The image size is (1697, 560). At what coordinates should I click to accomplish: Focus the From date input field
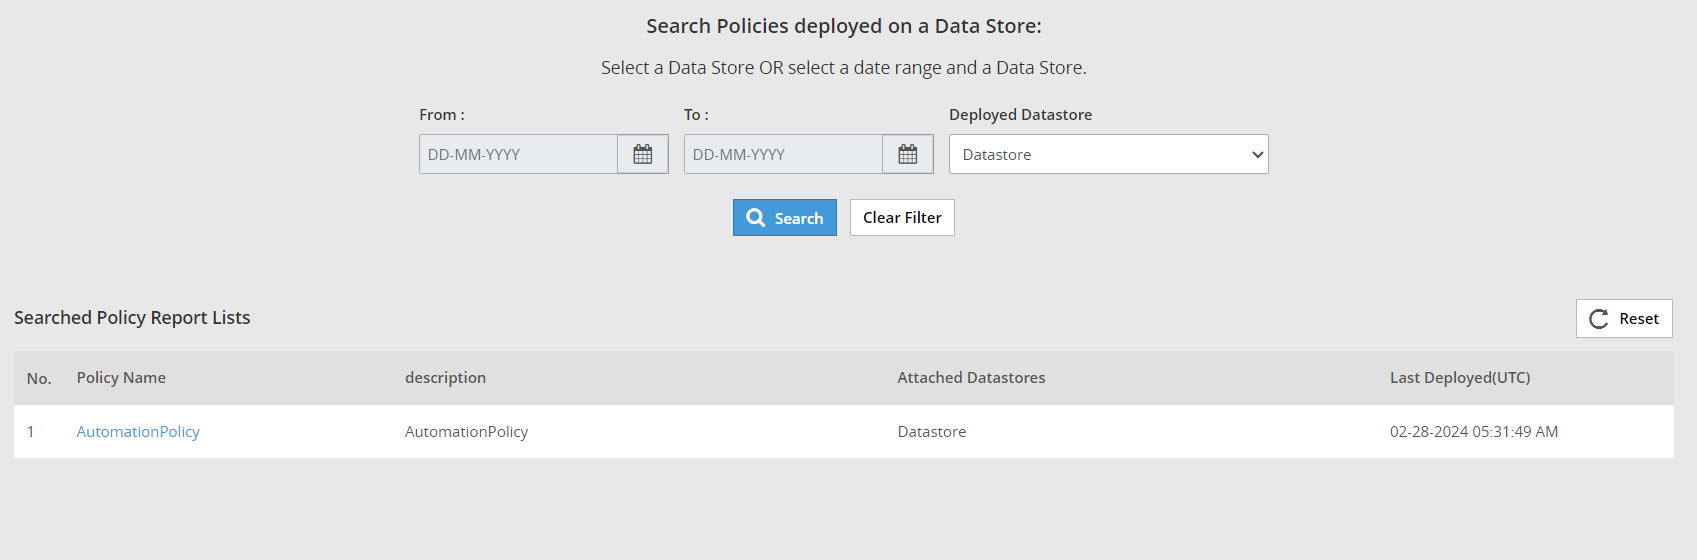click(518, 154)
